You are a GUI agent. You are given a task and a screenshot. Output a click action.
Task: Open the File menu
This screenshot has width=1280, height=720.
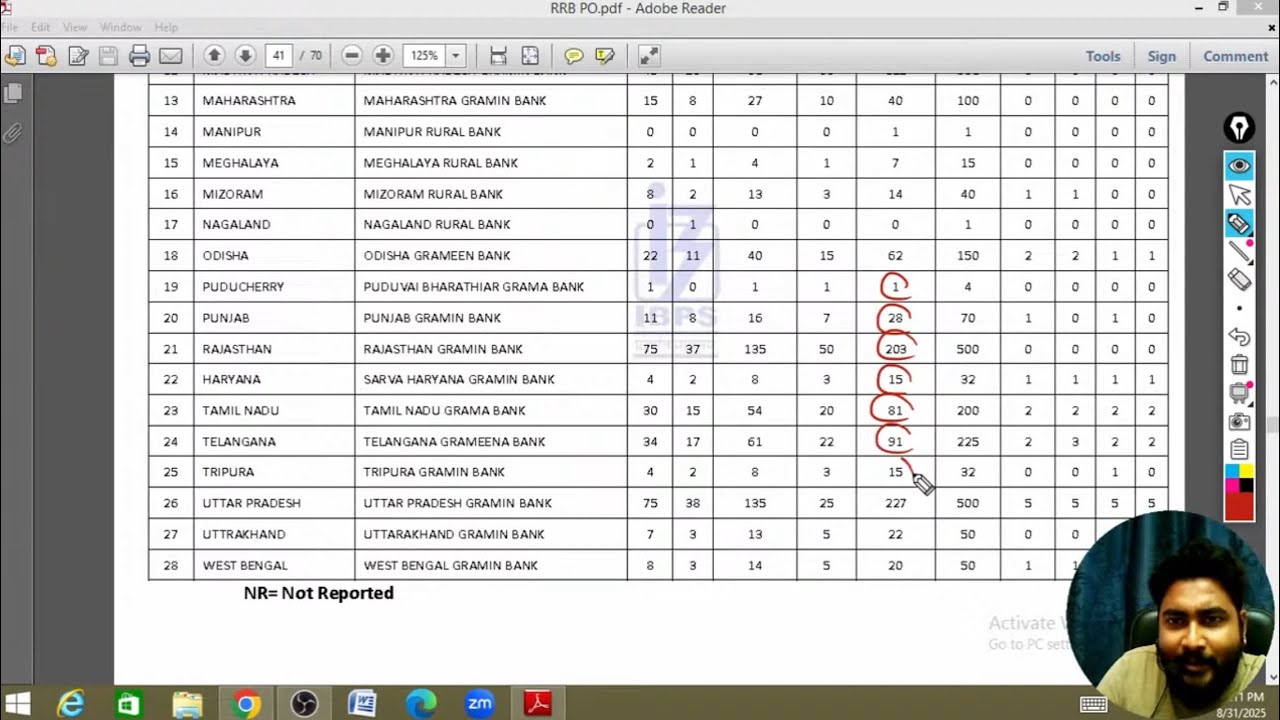point(9,27)
